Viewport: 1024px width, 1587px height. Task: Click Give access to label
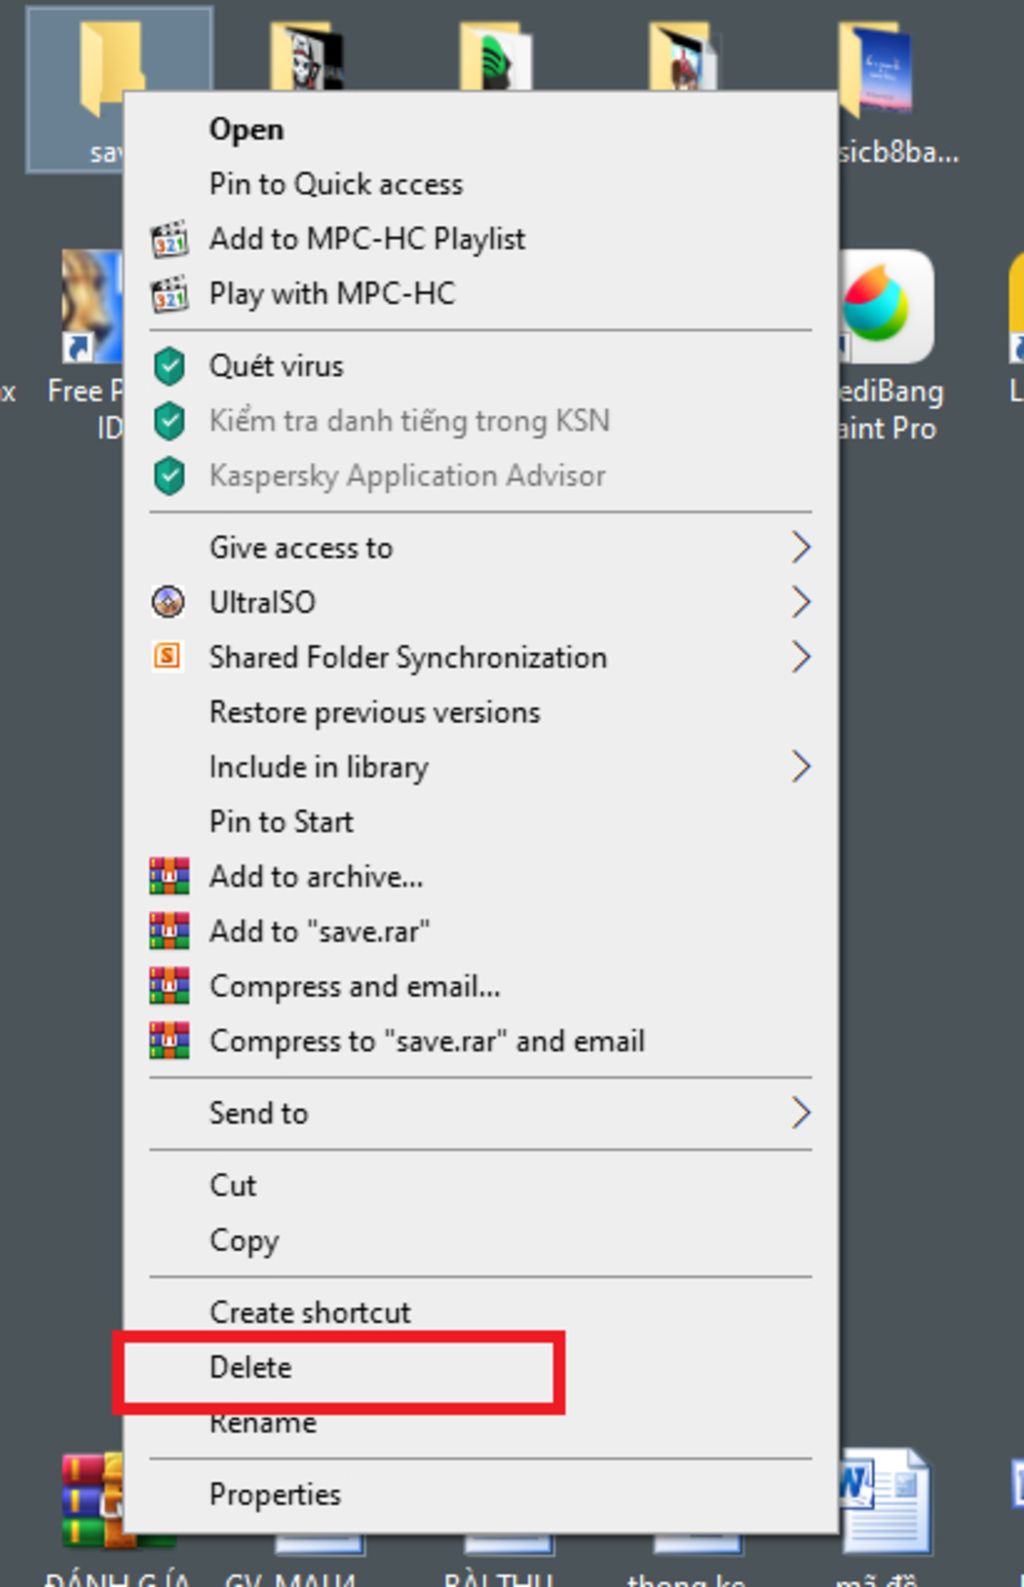point(301,548)
